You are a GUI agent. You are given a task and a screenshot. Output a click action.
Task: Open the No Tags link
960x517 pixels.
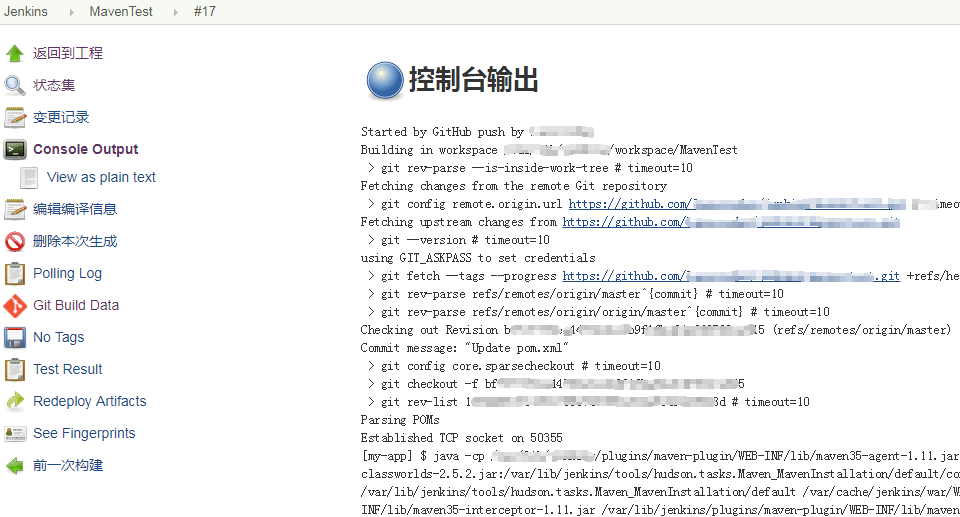(59, 337)
